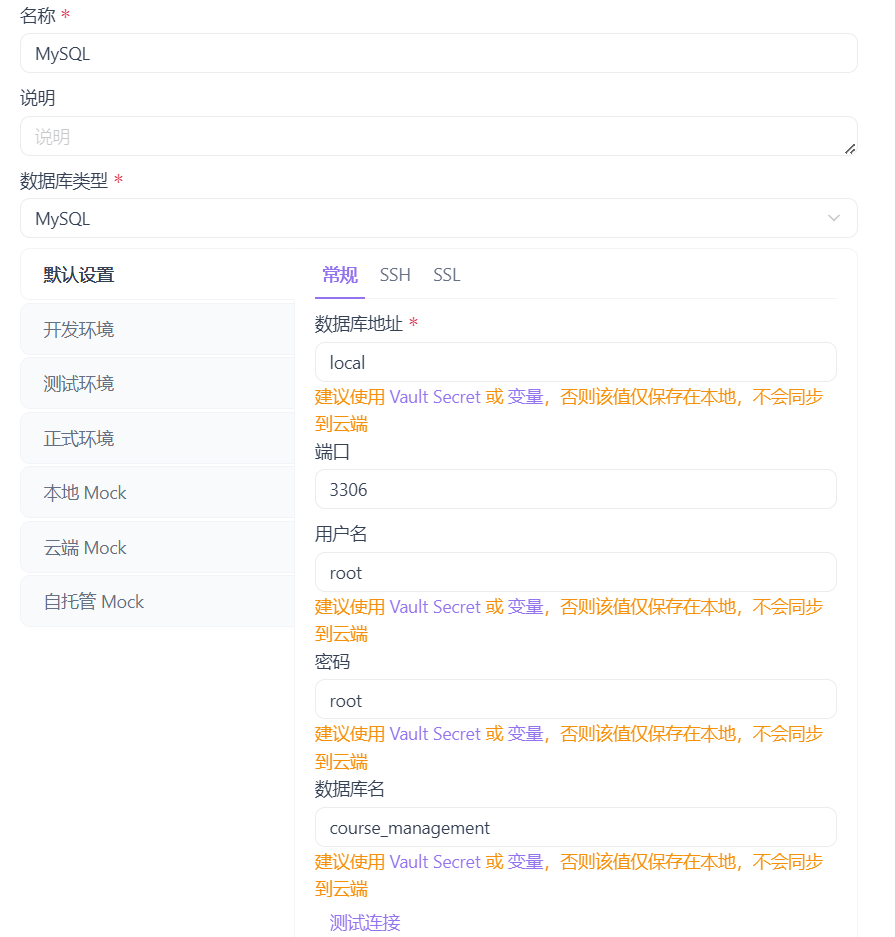The width and height of the screenshot is (895, 937).
Task: Select the 测试环境 environment item
Action: click(x=158, y=384)
